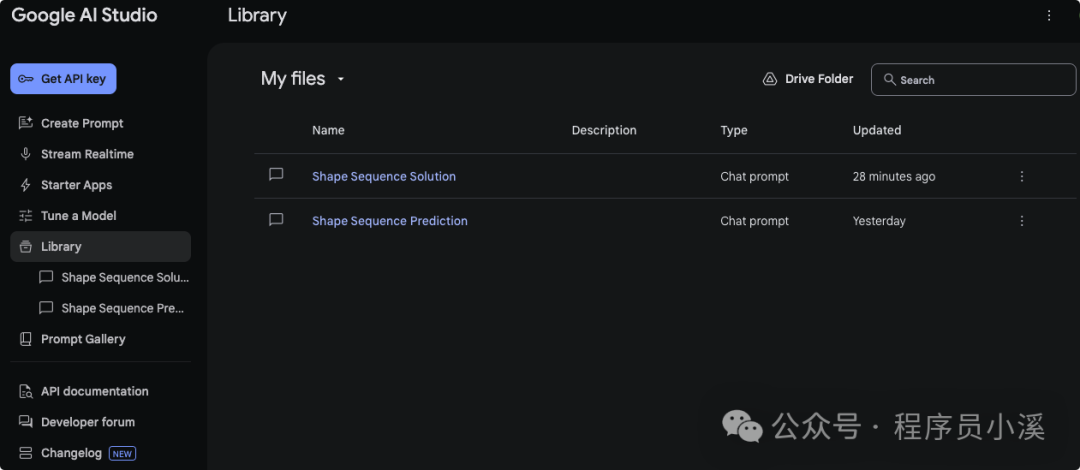Open the API documentation link
Image resolution: width=1080 pixels, height=470 pixels.
coord(94,391)
